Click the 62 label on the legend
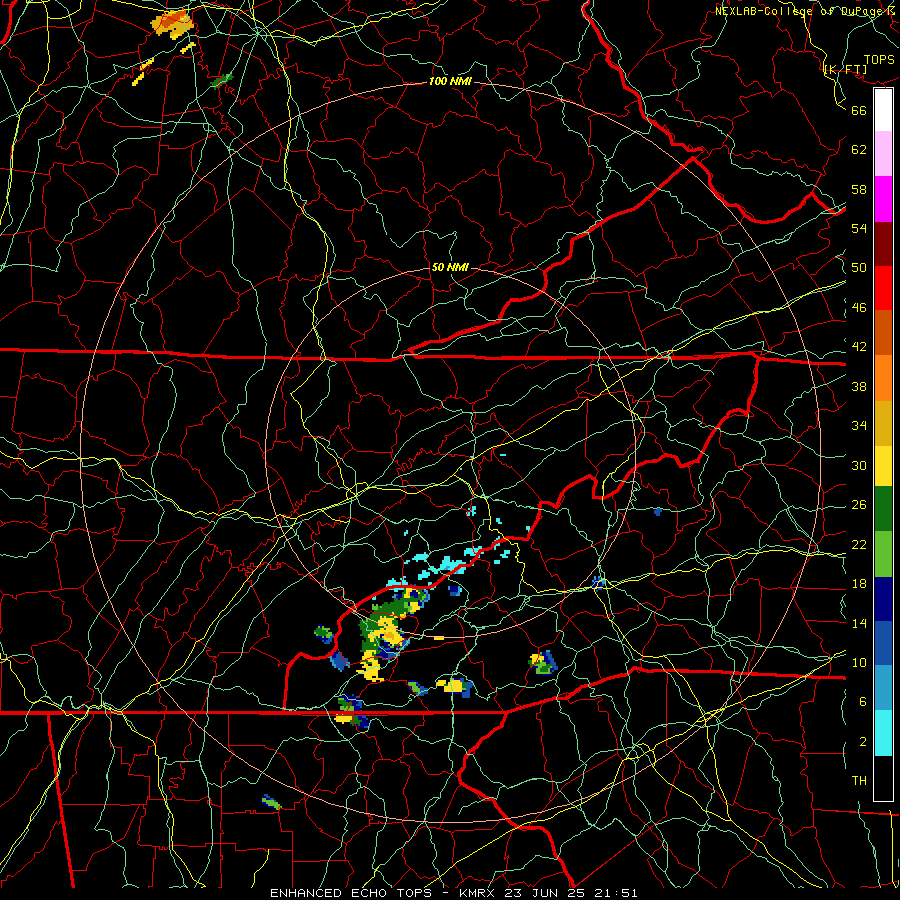Image resolution: width=900 pixels, height=900 pixels. [x=859, y=150]
